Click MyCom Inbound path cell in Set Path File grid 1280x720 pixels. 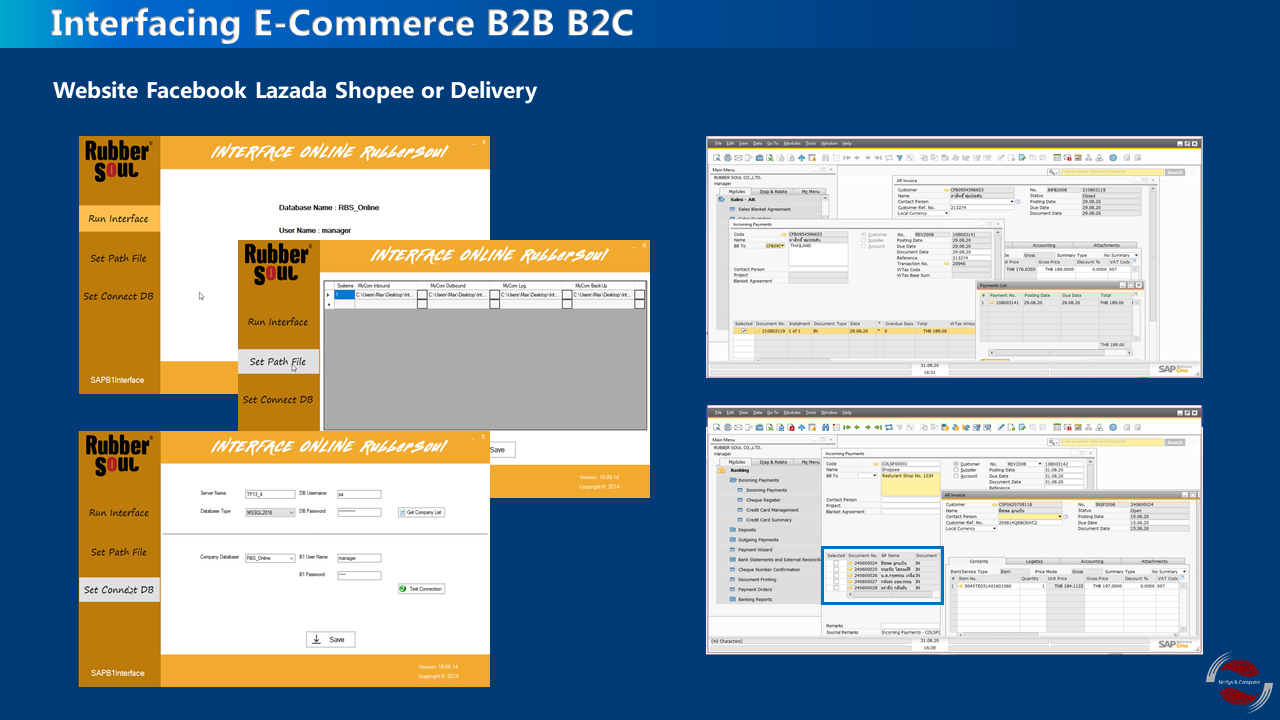(386, 295)
